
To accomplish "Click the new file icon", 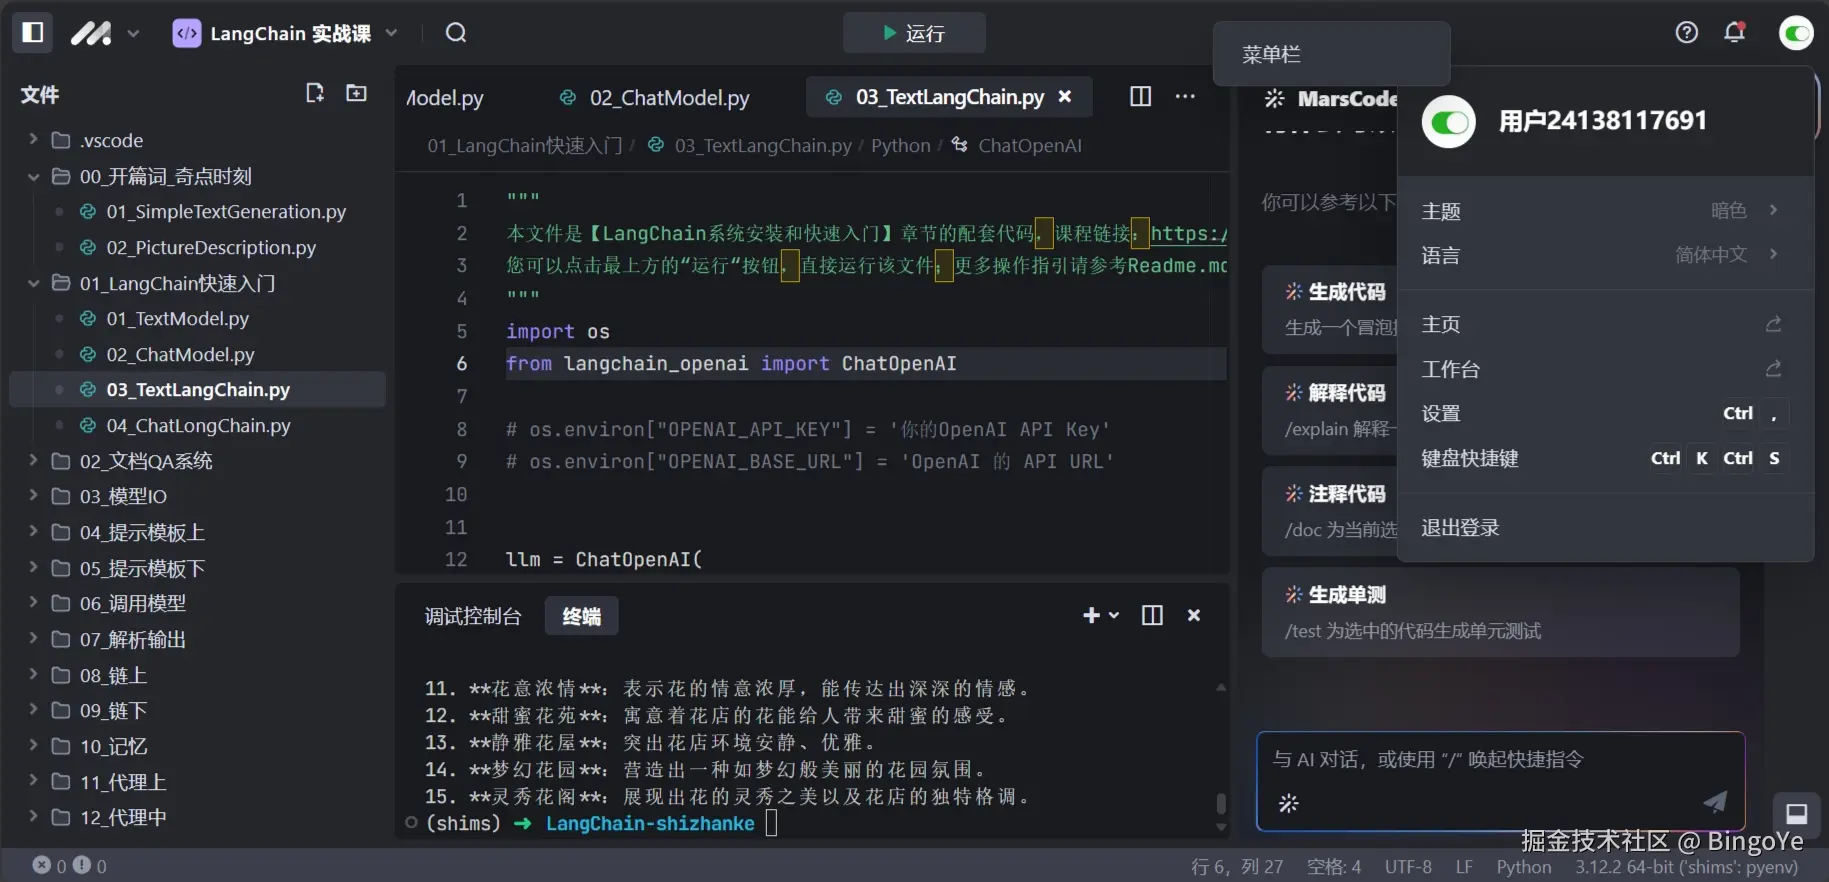I will pyautogui.click(x=315, y=93).
